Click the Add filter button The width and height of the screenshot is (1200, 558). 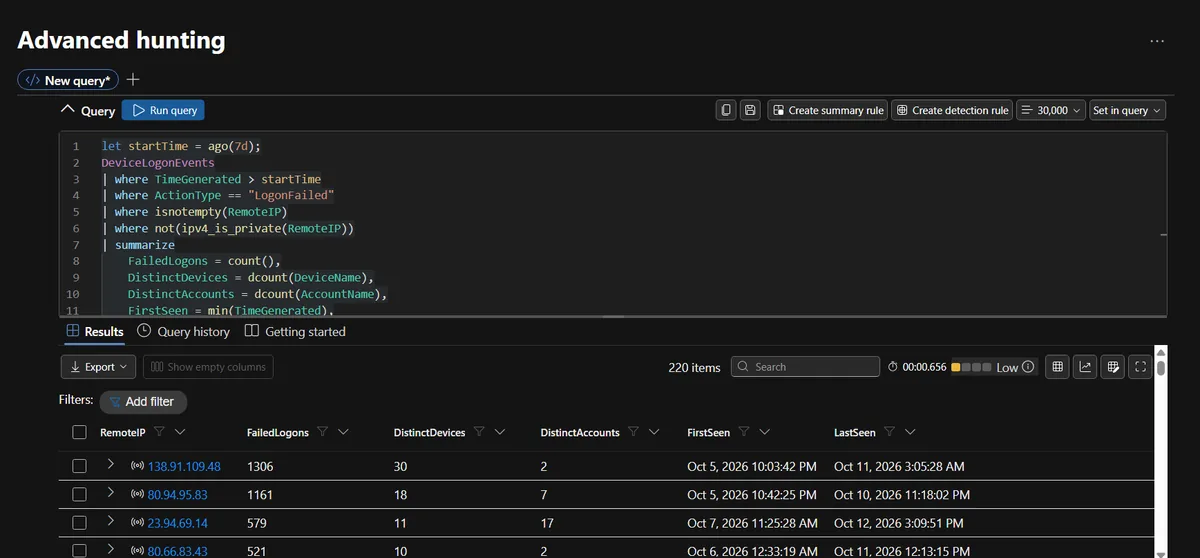click(142, 401)
